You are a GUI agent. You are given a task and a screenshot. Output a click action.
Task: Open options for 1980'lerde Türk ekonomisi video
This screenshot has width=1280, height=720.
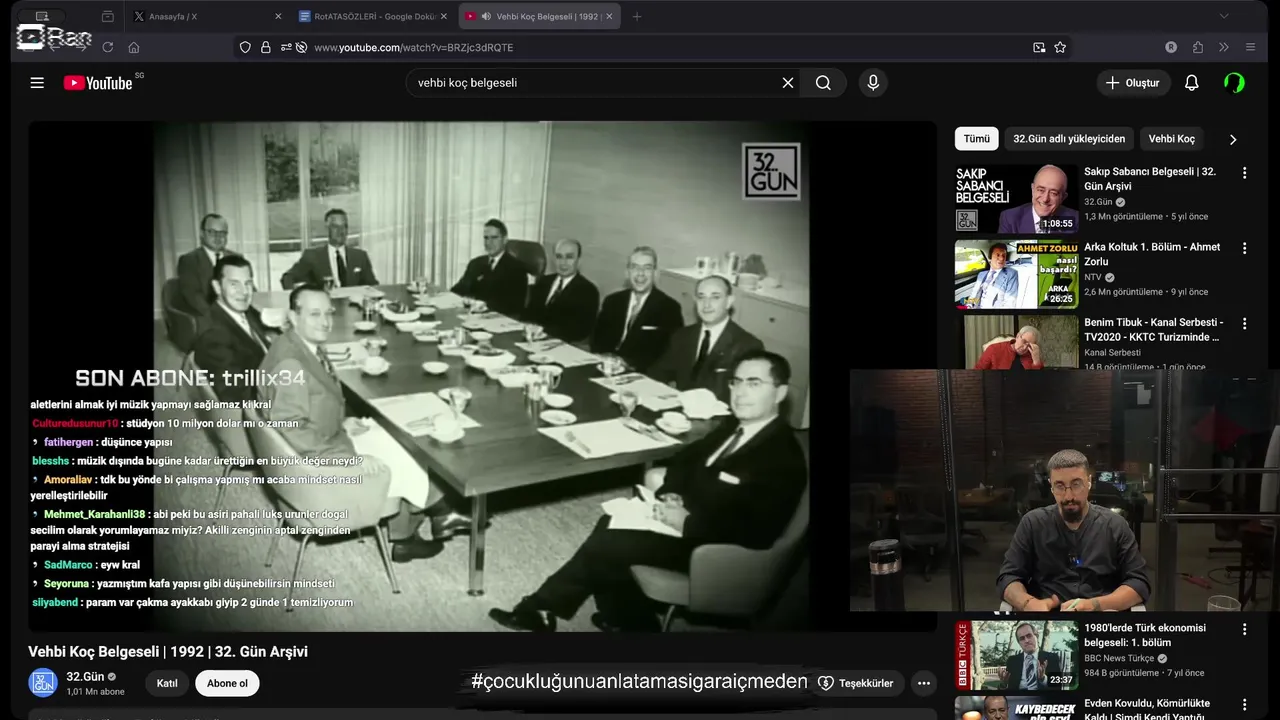click(1245, 630)
